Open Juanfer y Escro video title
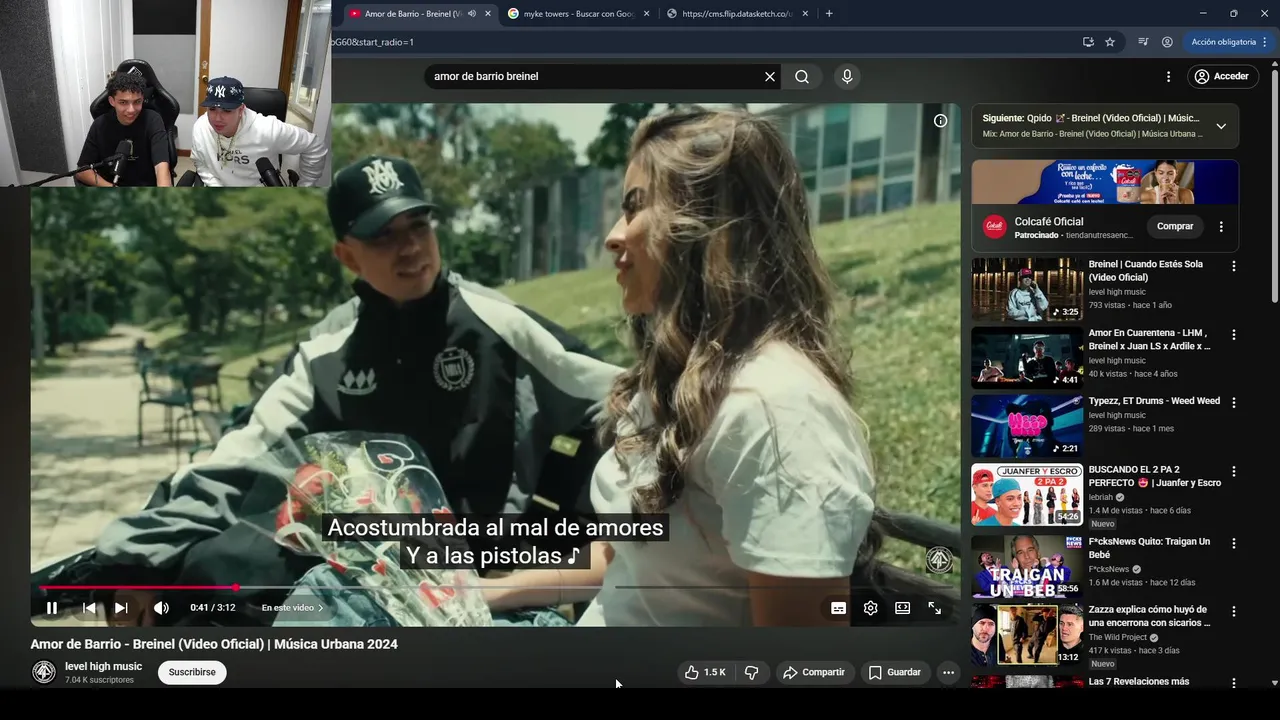This screenshot has height=720, width=1280. point(1155,476)
